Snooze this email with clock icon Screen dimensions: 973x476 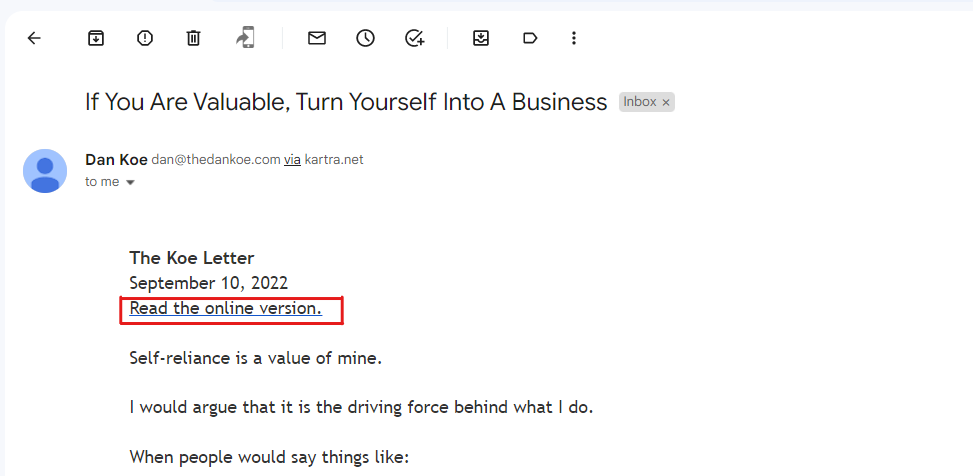[x=365, y=38]
